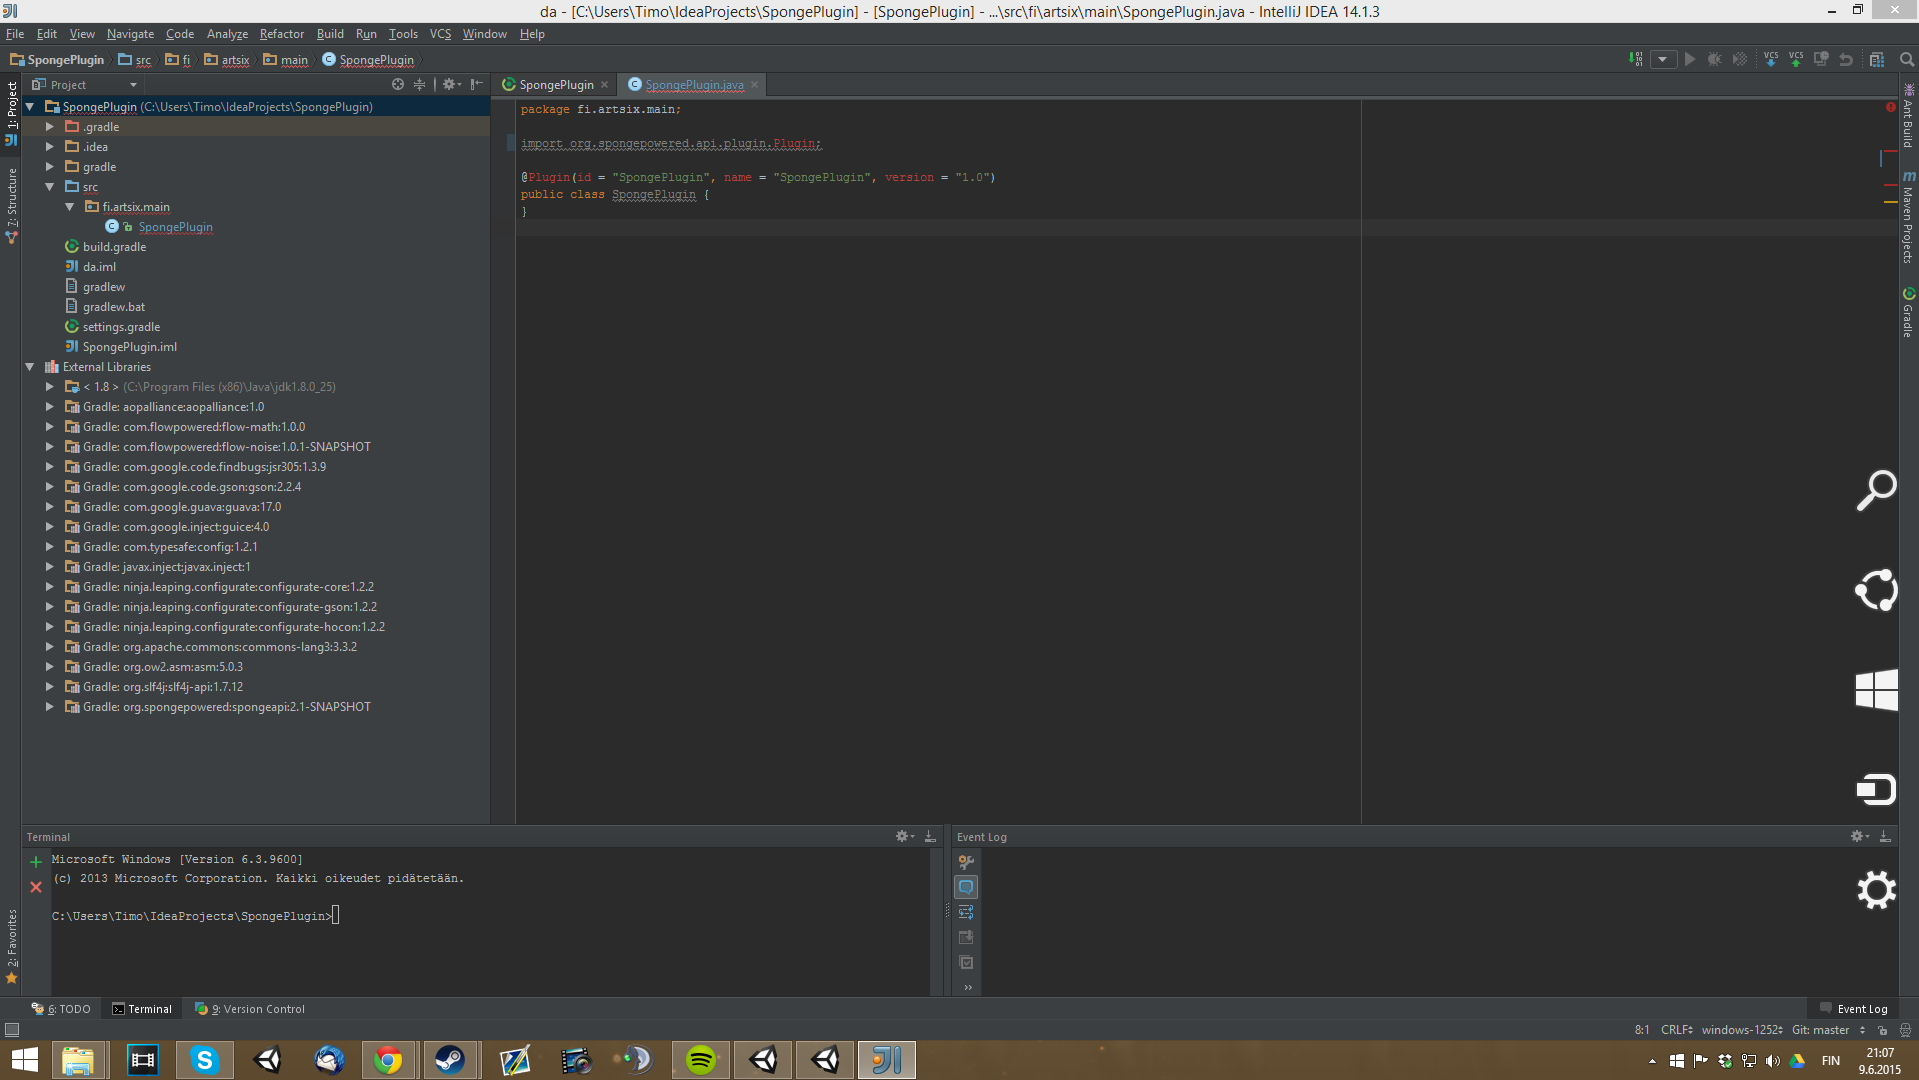Hide the Project panel with the hide icon
This screenshot has height=1080, width=1919.
point(477,84)
